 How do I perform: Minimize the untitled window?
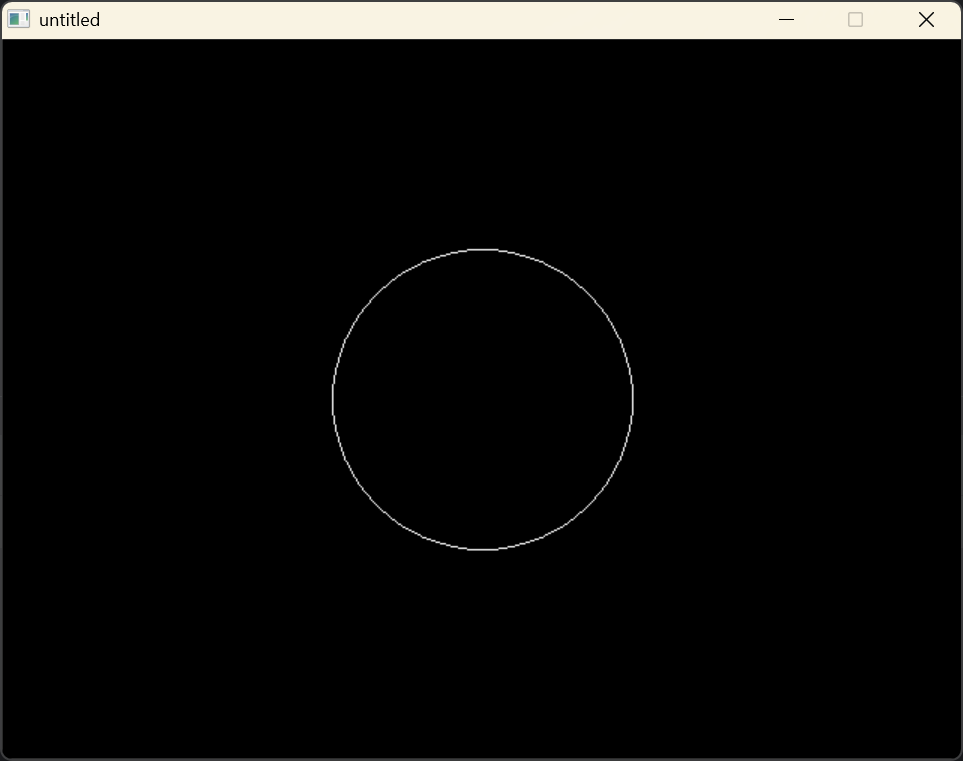[786, 19]
